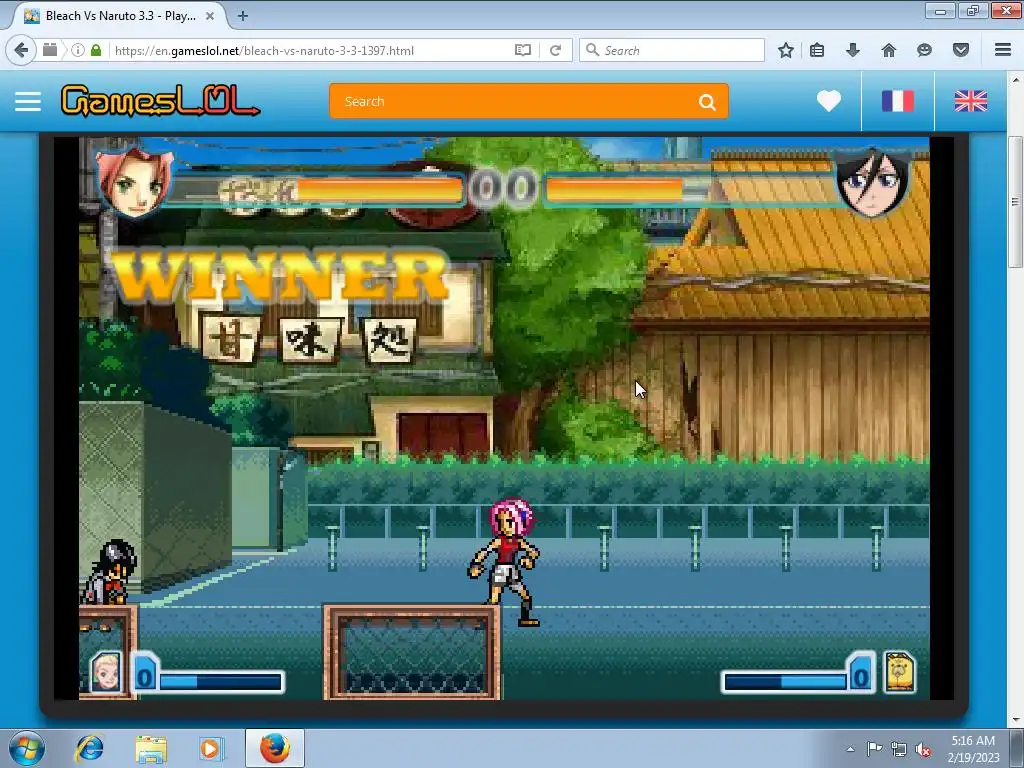This screenshot has width=1024, height=768.
Task: Bookmark this page with the star icon
Action: point(786,50)
